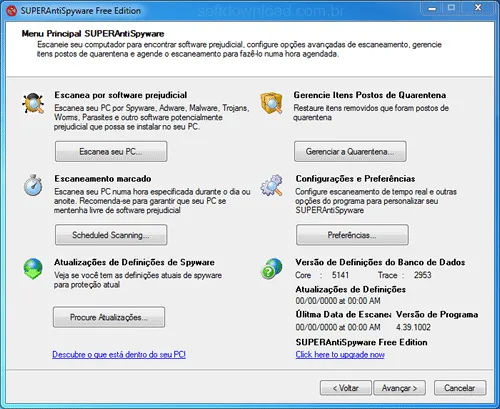The image size is (500, 409).
Task: Click the gears preferences icon
Action: click(272, 185)
